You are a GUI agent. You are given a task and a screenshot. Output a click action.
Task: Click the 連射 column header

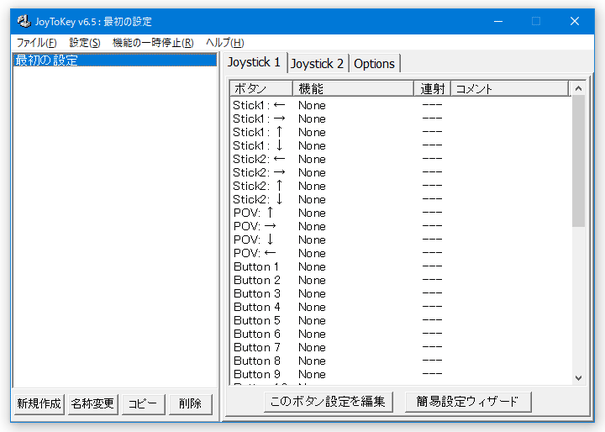tap(432, 89)
